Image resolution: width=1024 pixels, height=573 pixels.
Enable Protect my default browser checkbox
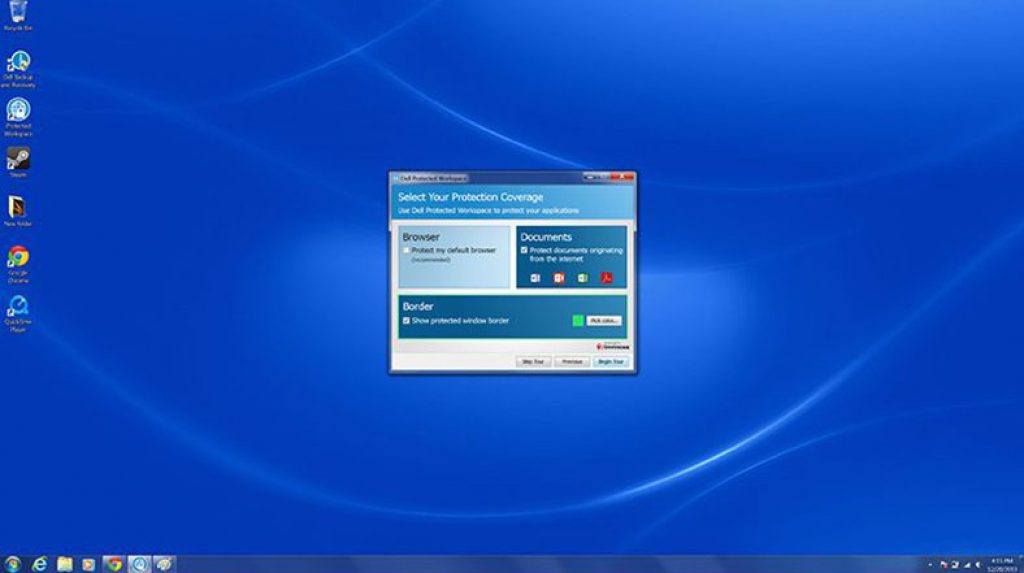pyautogui.click(x=406, y=250)
